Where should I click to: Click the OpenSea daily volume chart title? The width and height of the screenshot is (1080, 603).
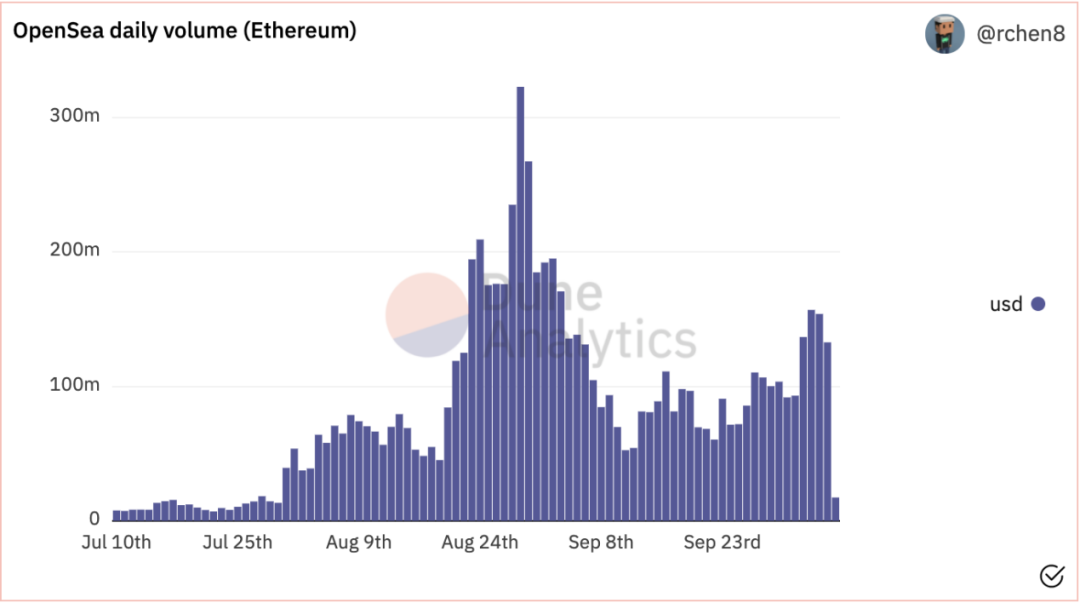point(185,30)
